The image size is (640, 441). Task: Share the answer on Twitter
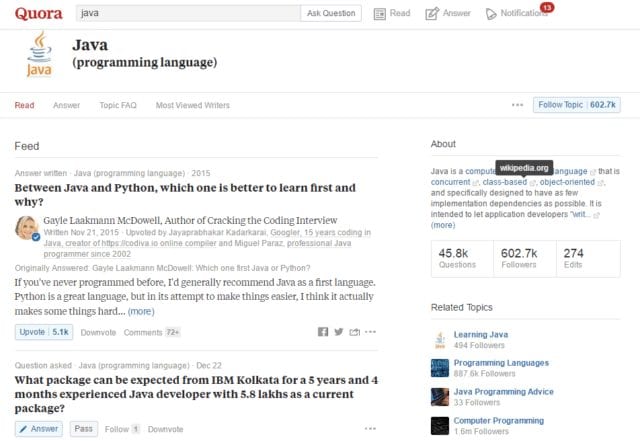339,332
